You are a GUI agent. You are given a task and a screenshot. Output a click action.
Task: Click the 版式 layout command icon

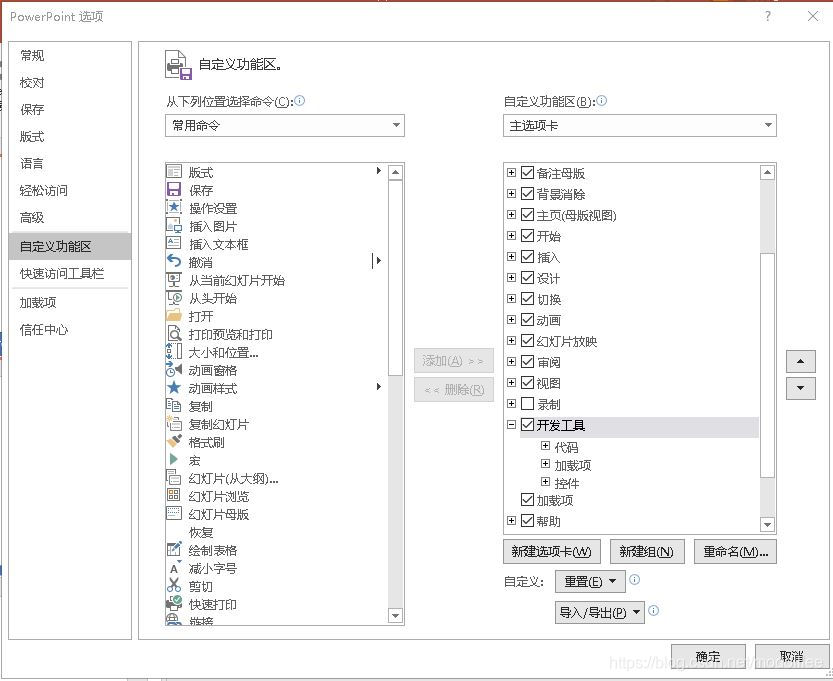click(174, 172)
